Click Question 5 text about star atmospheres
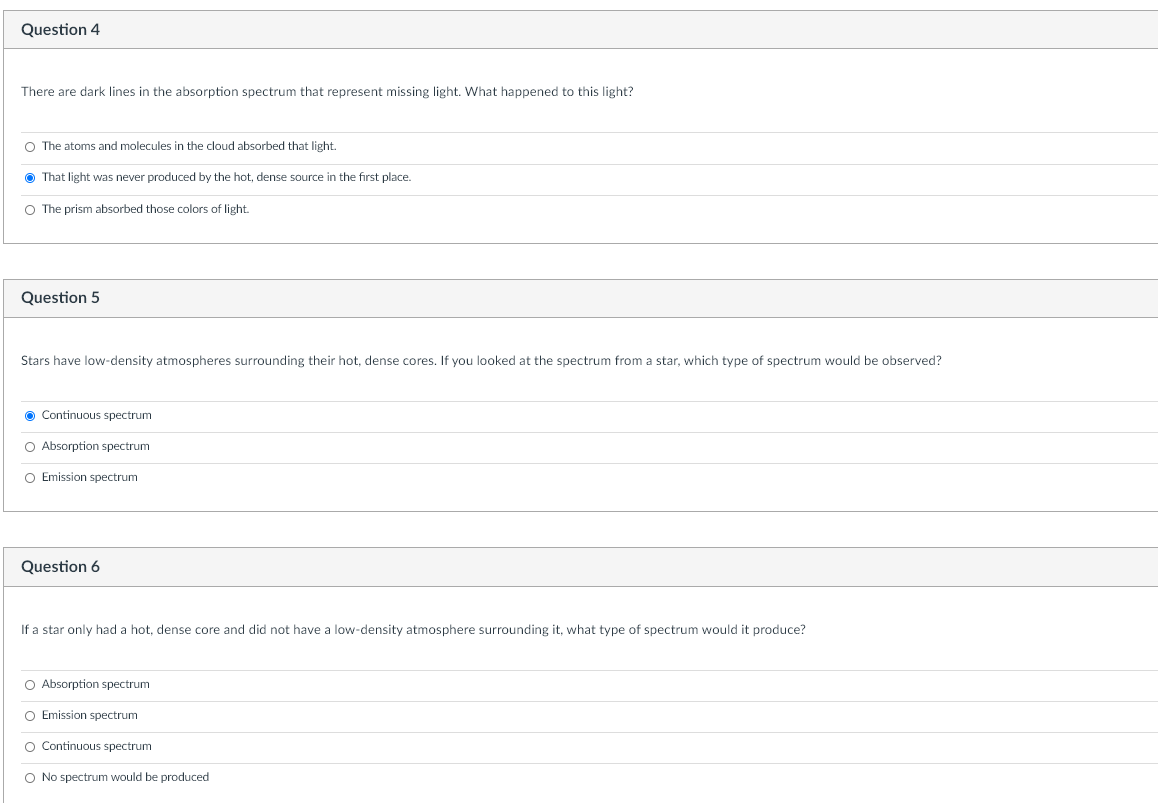This screenshot has width=1158, height=803. point(481,361)
